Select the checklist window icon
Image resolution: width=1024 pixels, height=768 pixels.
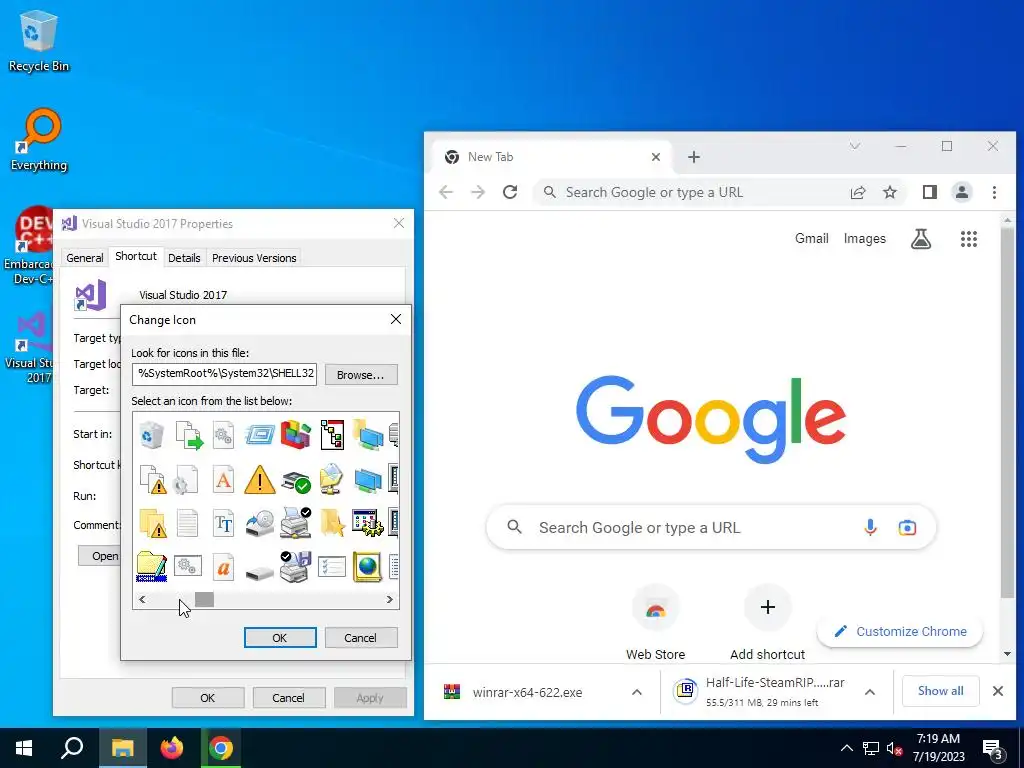pyautogui.click(x=332, y=567)
